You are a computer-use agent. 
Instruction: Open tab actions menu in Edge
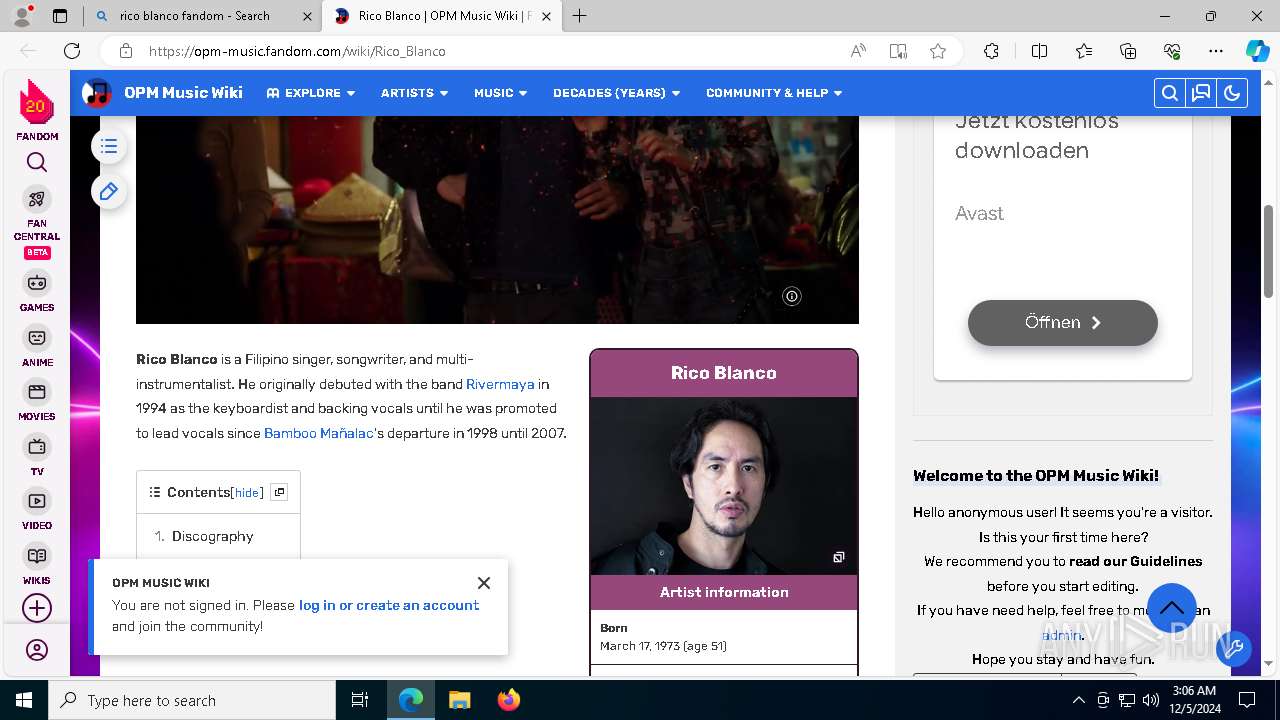[60, 16]
